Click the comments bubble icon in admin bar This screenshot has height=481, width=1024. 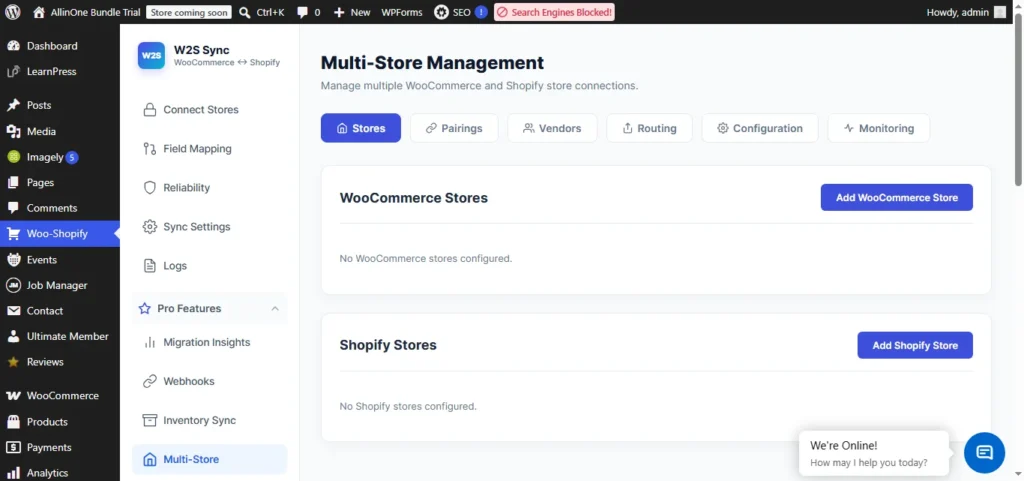pos(302,12)
